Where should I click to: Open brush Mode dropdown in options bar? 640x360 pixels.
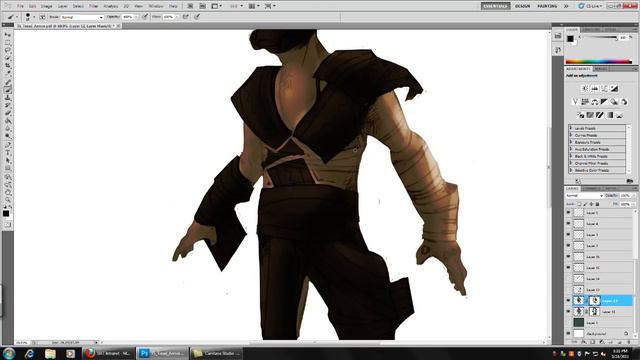coord(82,17)
